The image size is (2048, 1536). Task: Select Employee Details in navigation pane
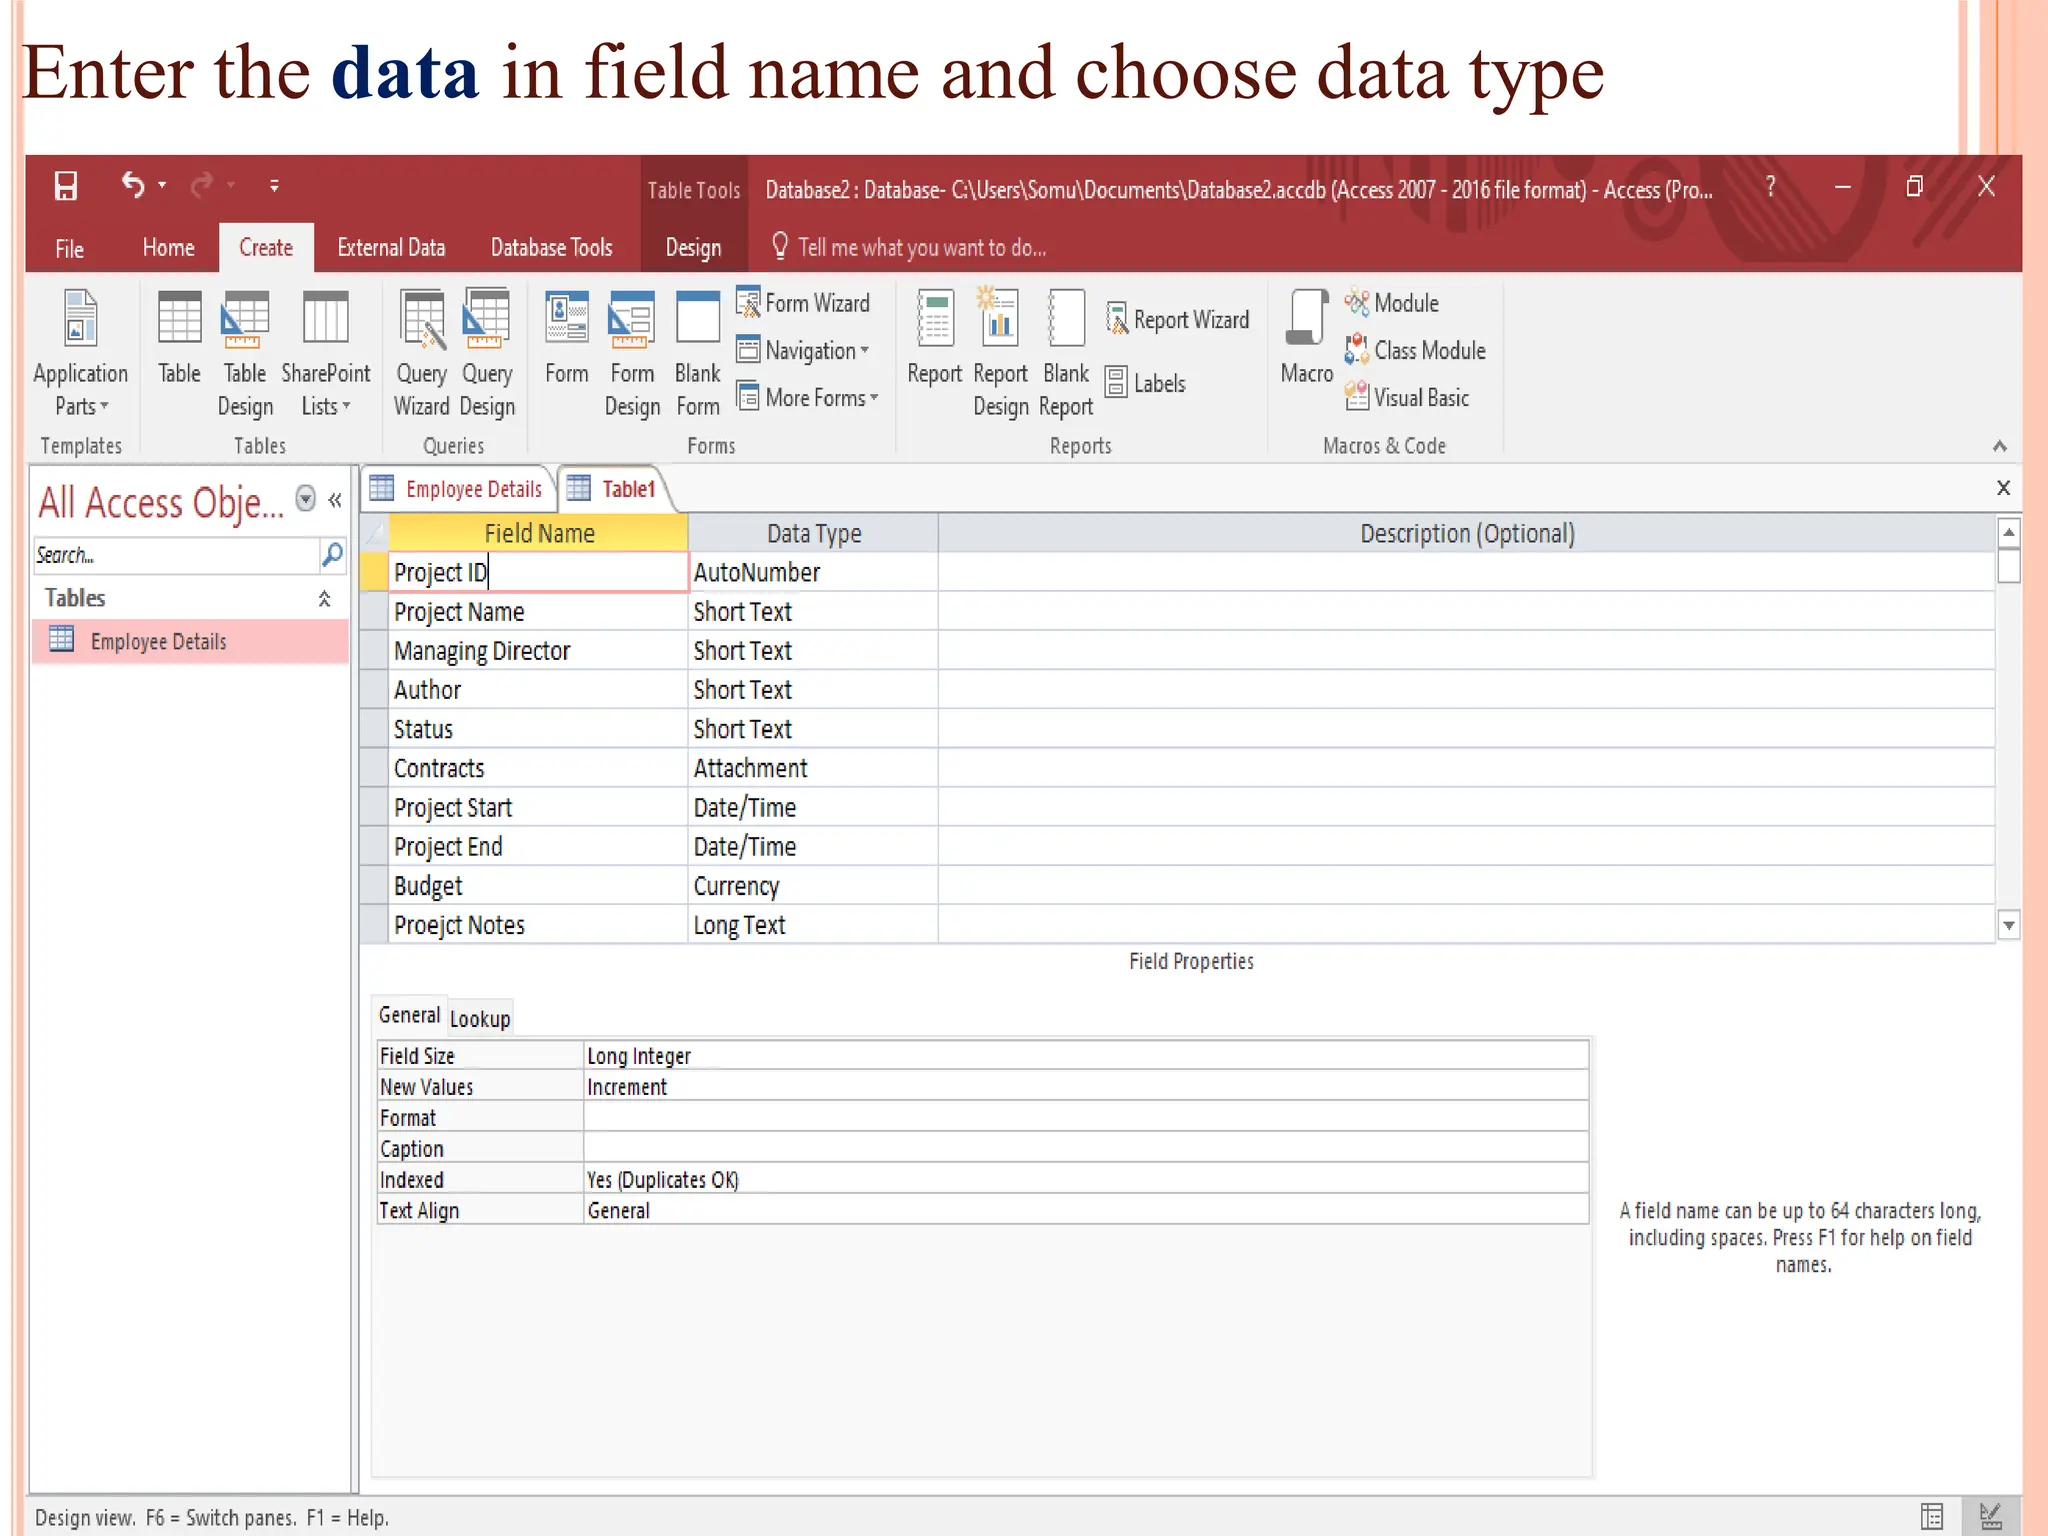point(190,641)
